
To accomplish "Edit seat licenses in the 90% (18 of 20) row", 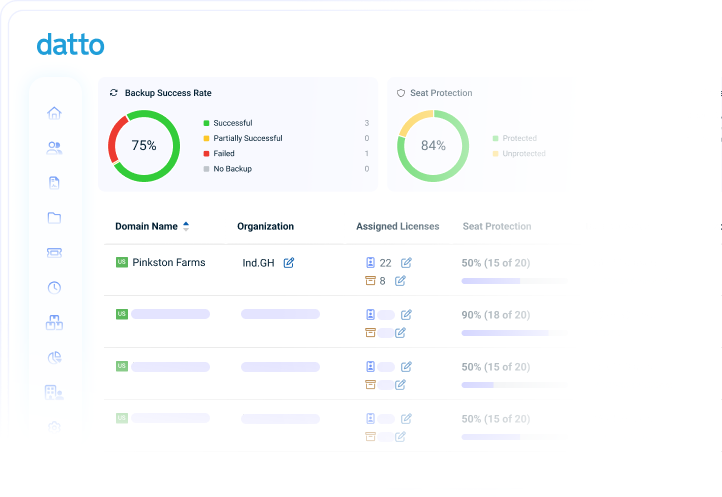I will tap(406, 315).
